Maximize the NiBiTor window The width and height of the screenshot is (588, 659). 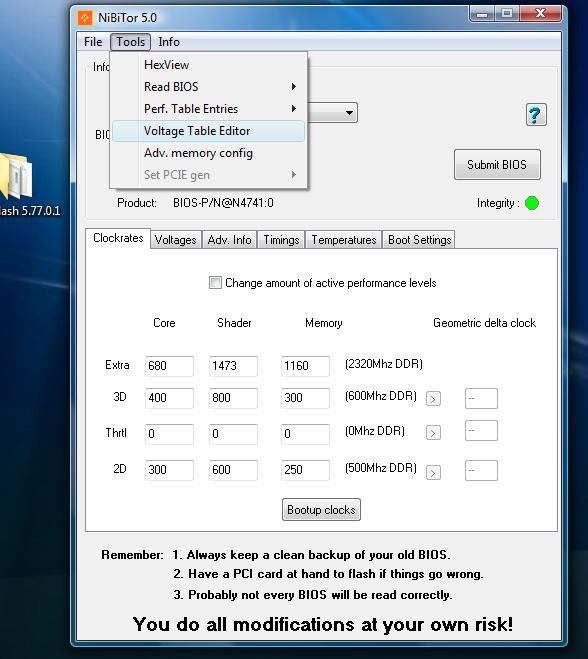pyautogui.click(x=507, y=14)
